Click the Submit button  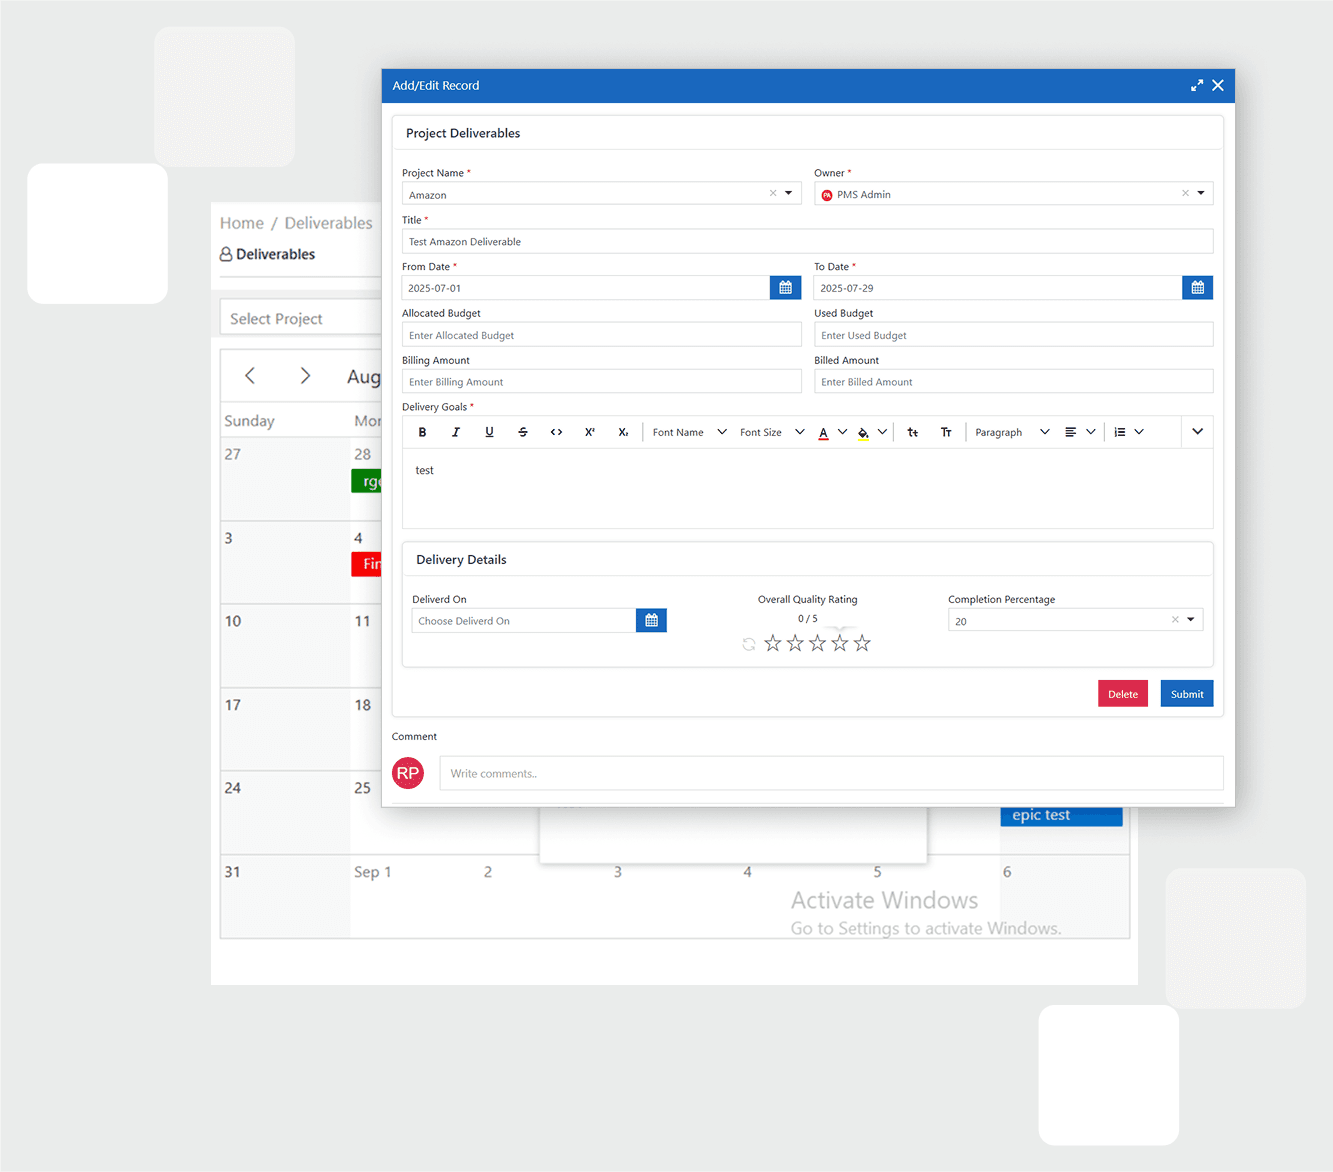pos(1187,694)
